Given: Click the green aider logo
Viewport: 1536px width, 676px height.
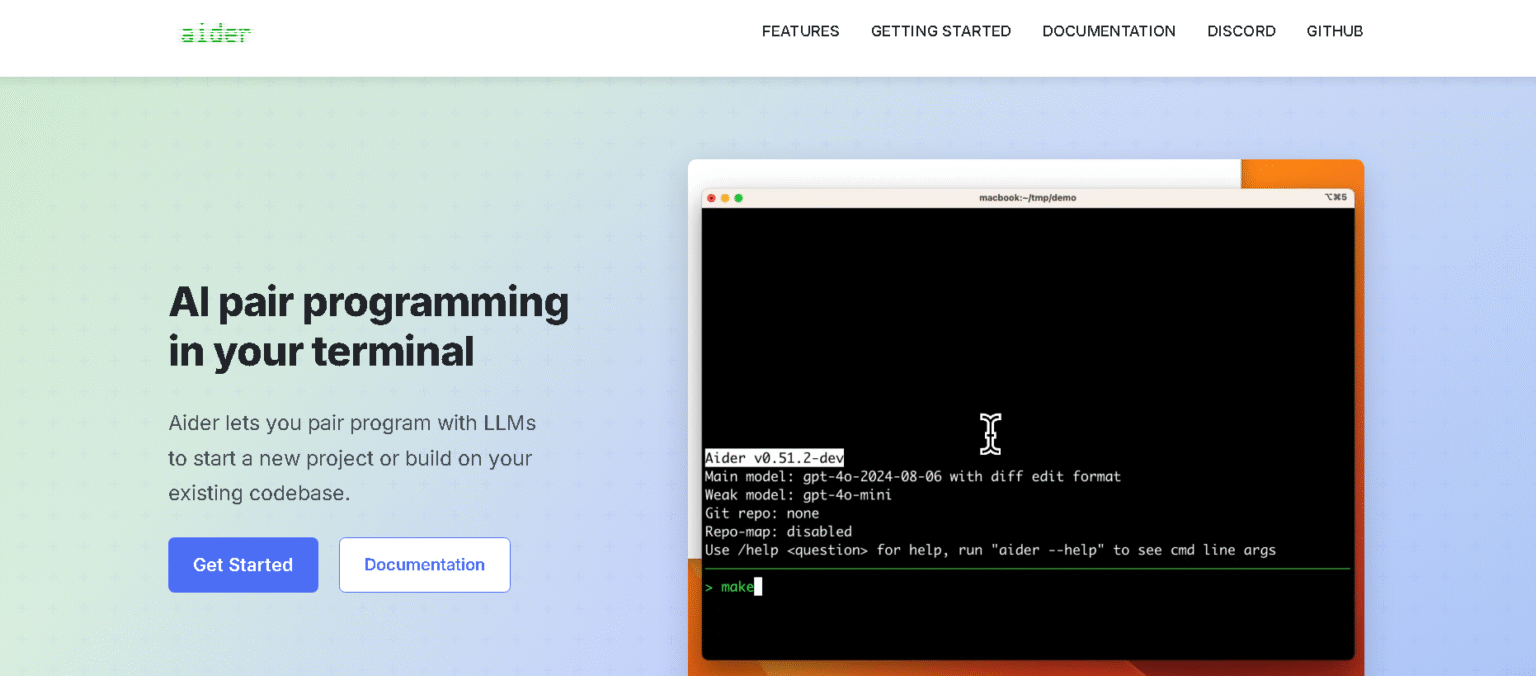Looking at the screenshot, I should [215, 32].
